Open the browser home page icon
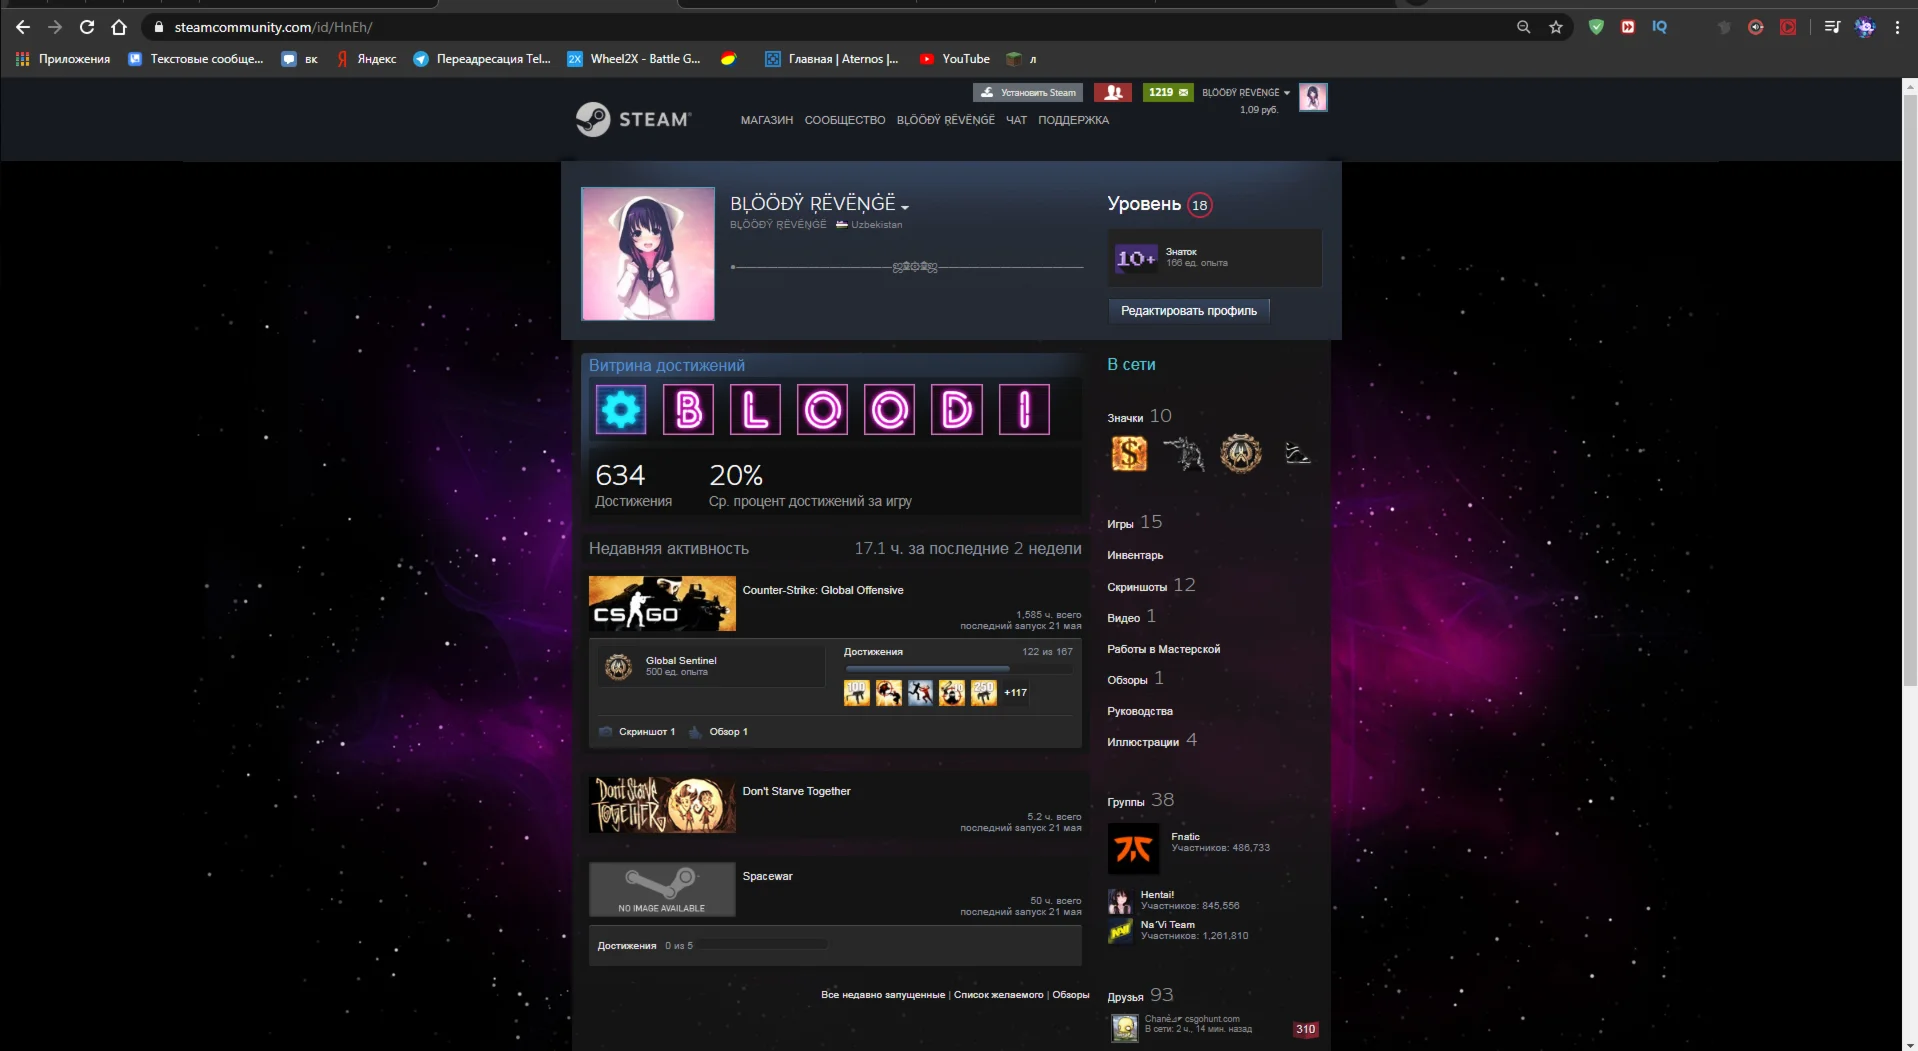The height and width of the screenshot is (1051, 1918). coord(119,27)
